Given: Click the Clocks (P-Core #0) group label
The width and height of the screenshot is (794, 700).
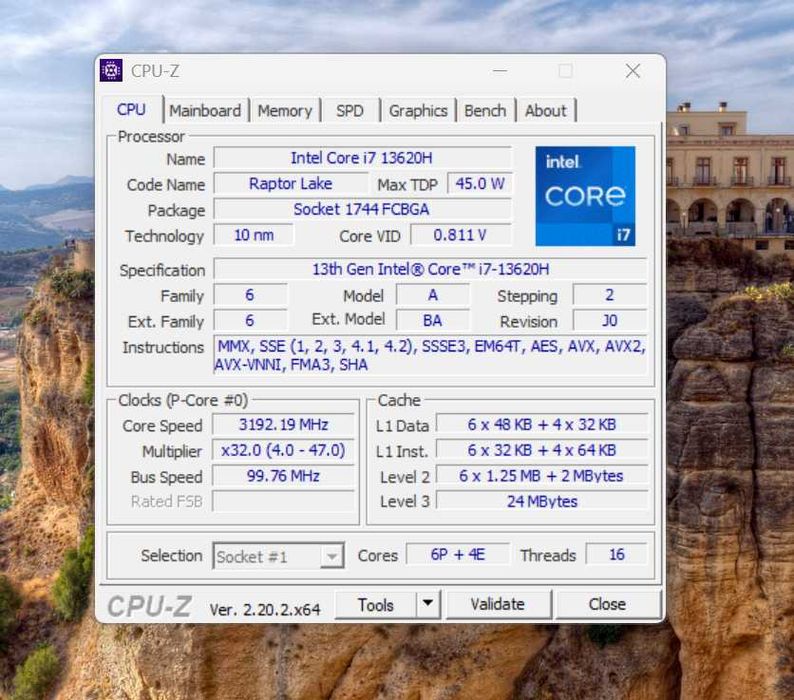Looking at the screenshot, I should (x=183, y=401).
